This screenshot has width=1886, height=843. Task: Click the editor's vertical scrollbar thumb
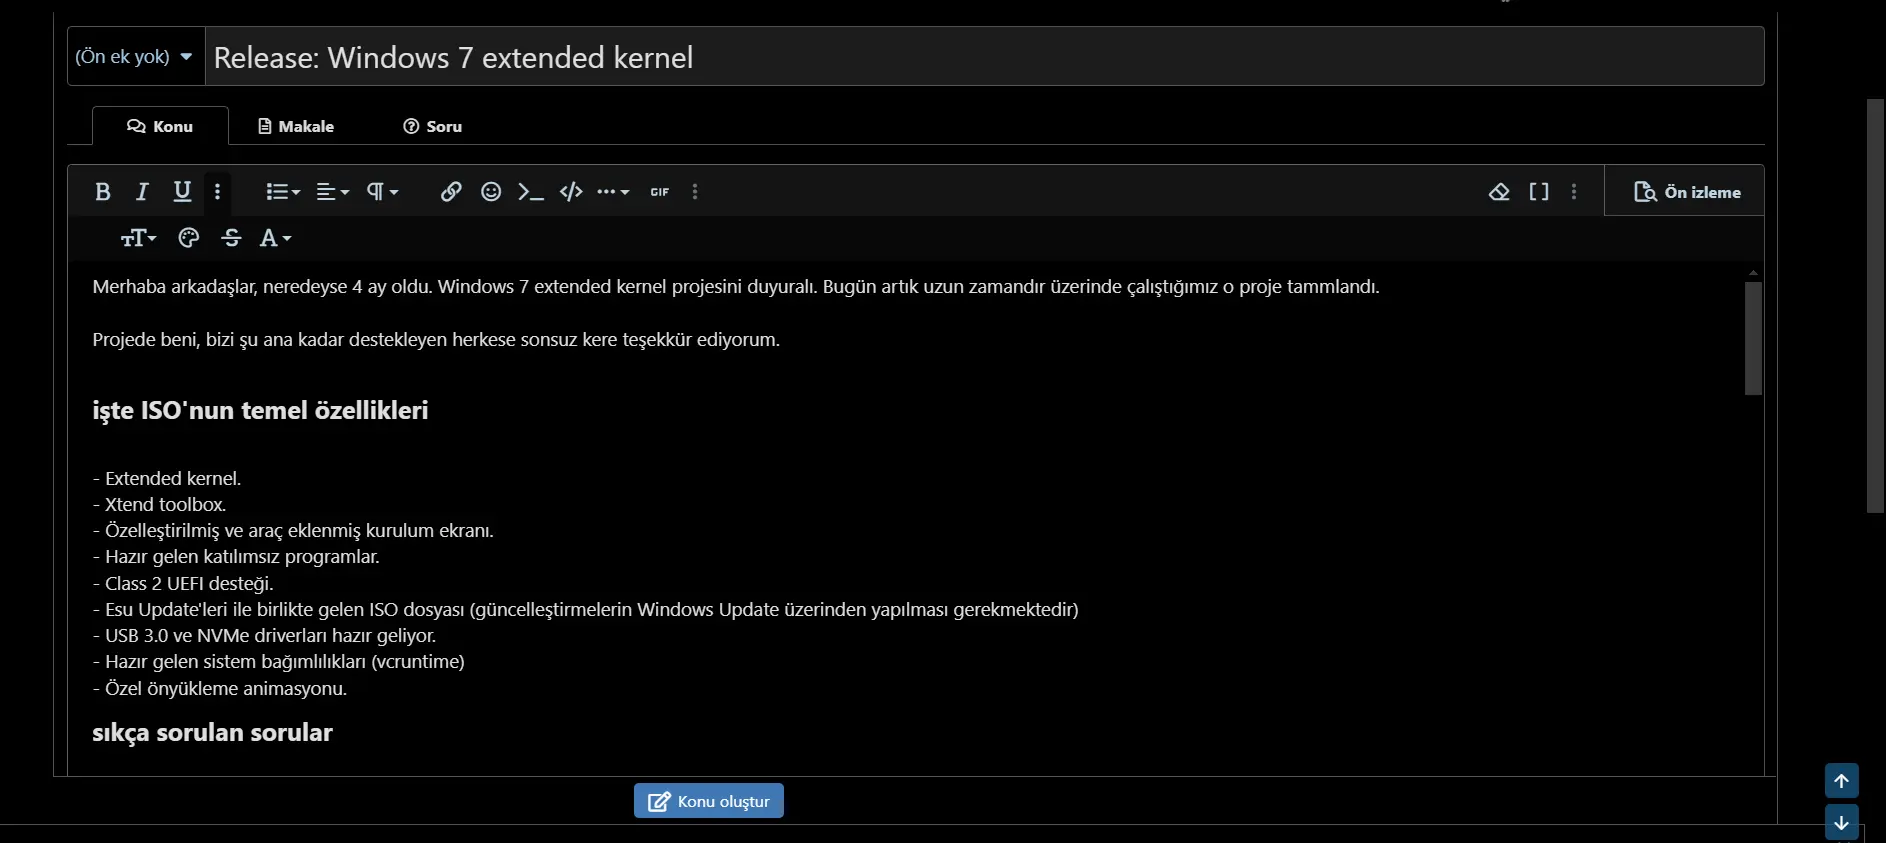tap(1753, 338)
